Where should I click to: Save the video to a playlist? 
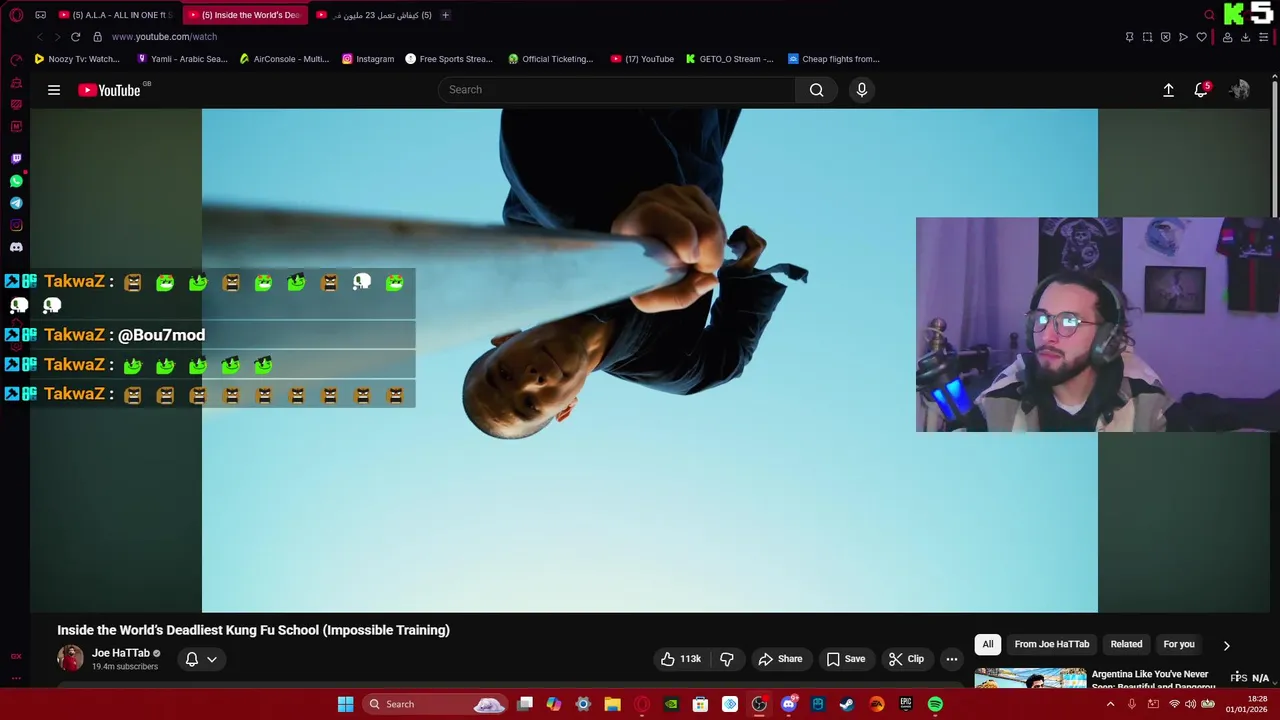[846, 659]
